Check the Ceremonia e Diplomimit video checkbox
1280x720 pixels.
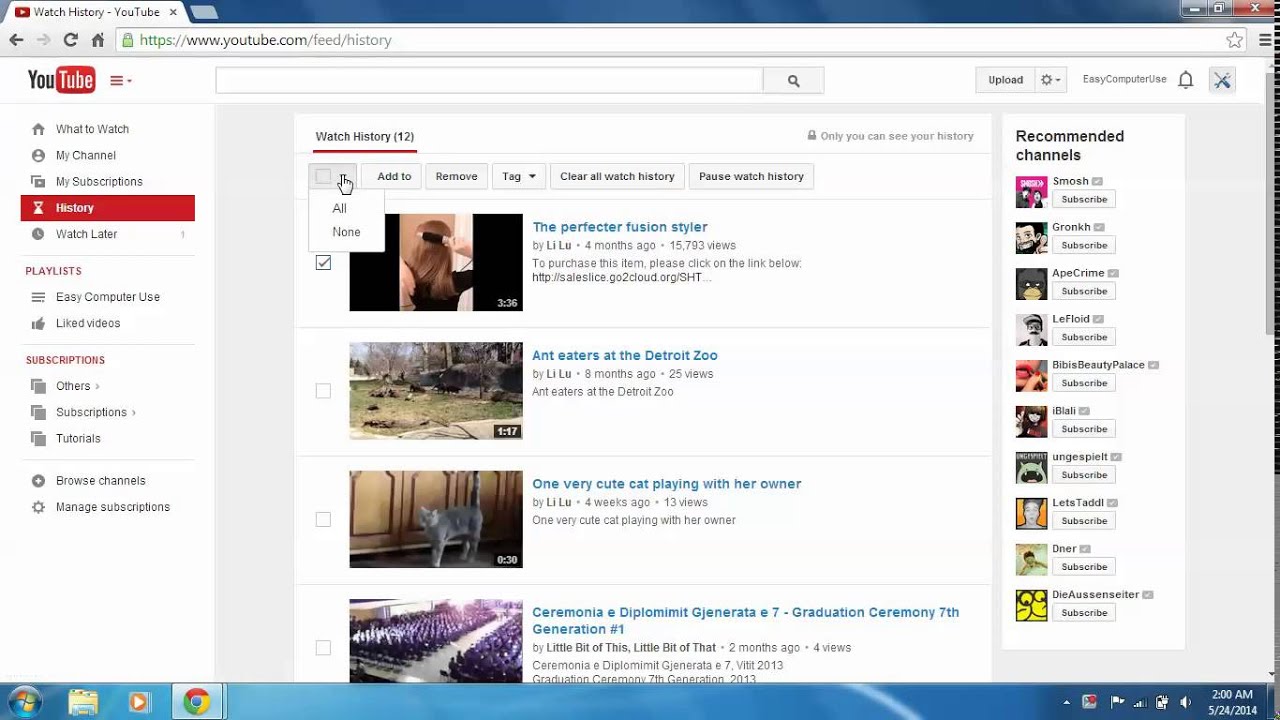[x=323, y=648]
